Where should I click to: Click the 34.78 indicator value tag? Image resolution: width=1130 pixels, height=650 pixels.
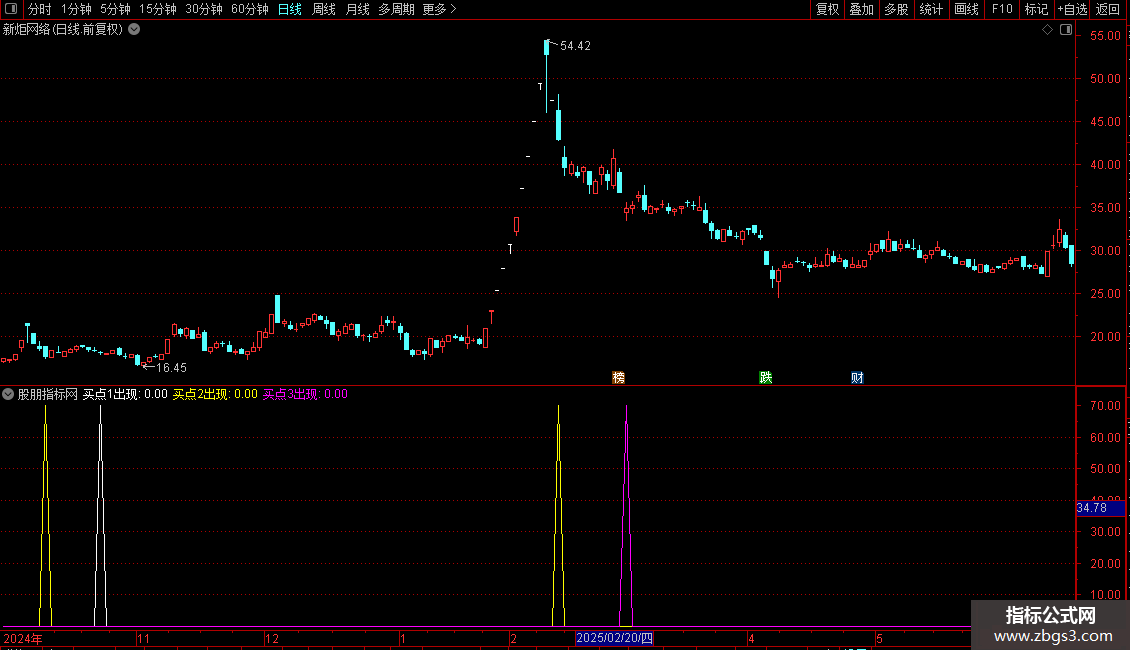(x=1100, y=508)
